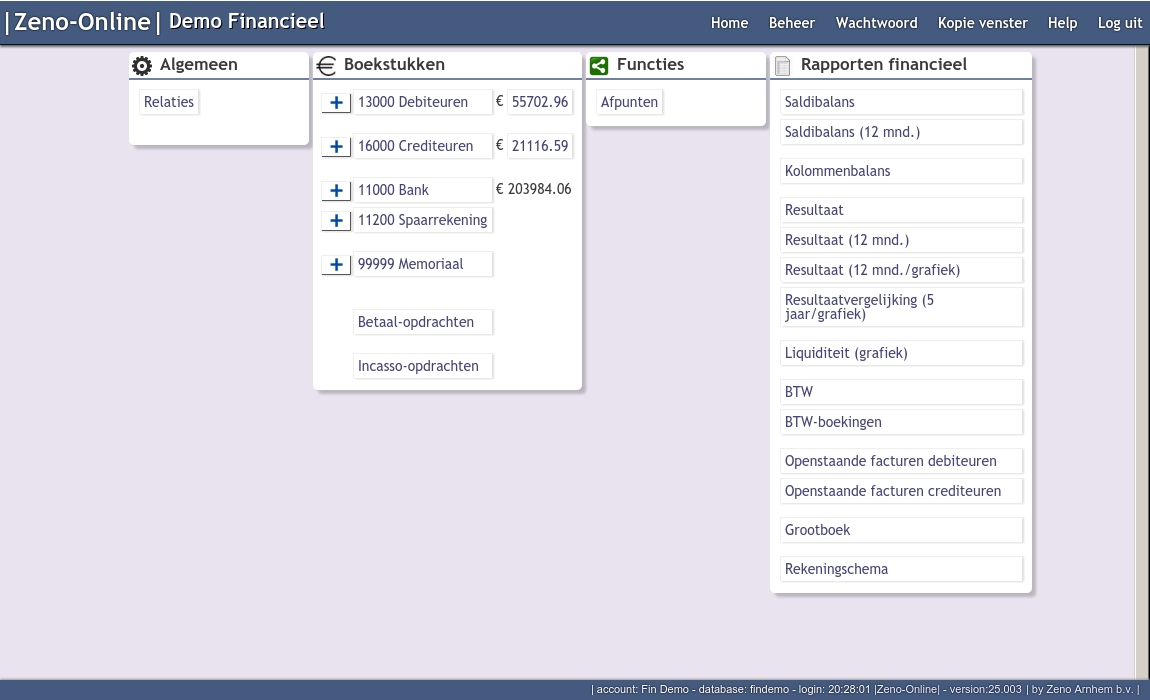
Task: Click the vertical scrollbar on the right edge
Action: coord(1142,360)
